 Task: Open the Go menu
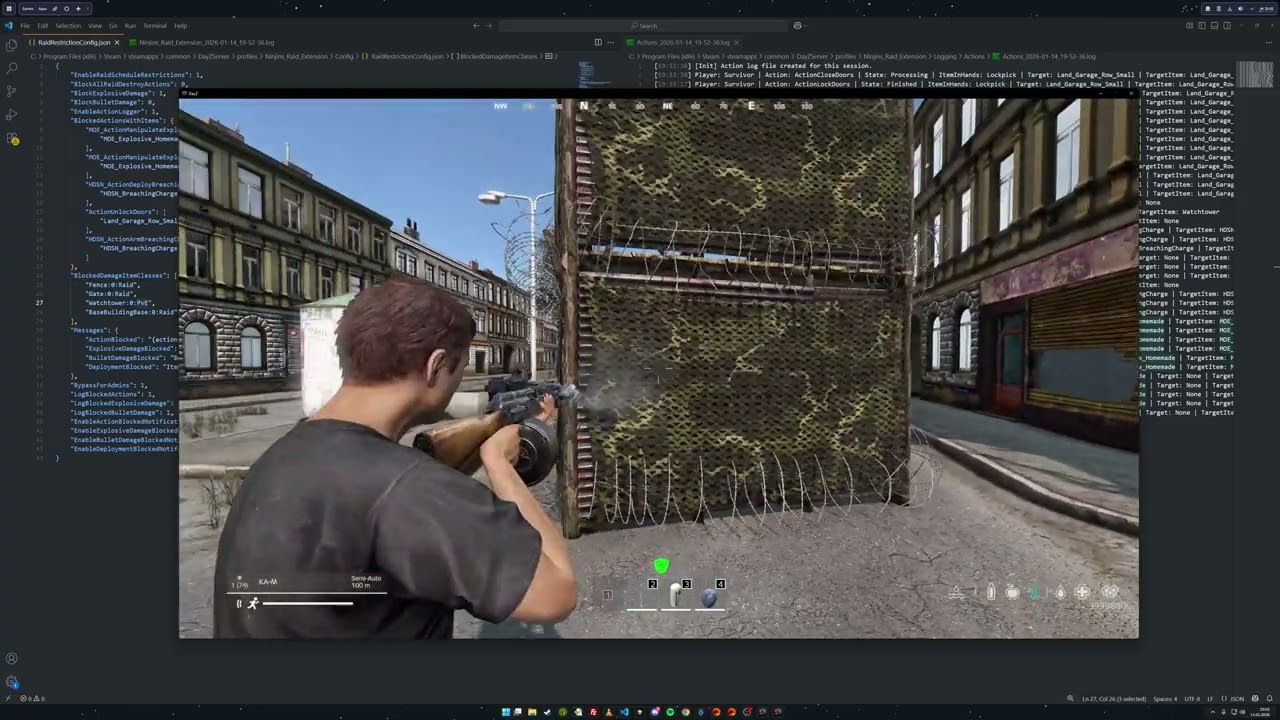(113, 25)
